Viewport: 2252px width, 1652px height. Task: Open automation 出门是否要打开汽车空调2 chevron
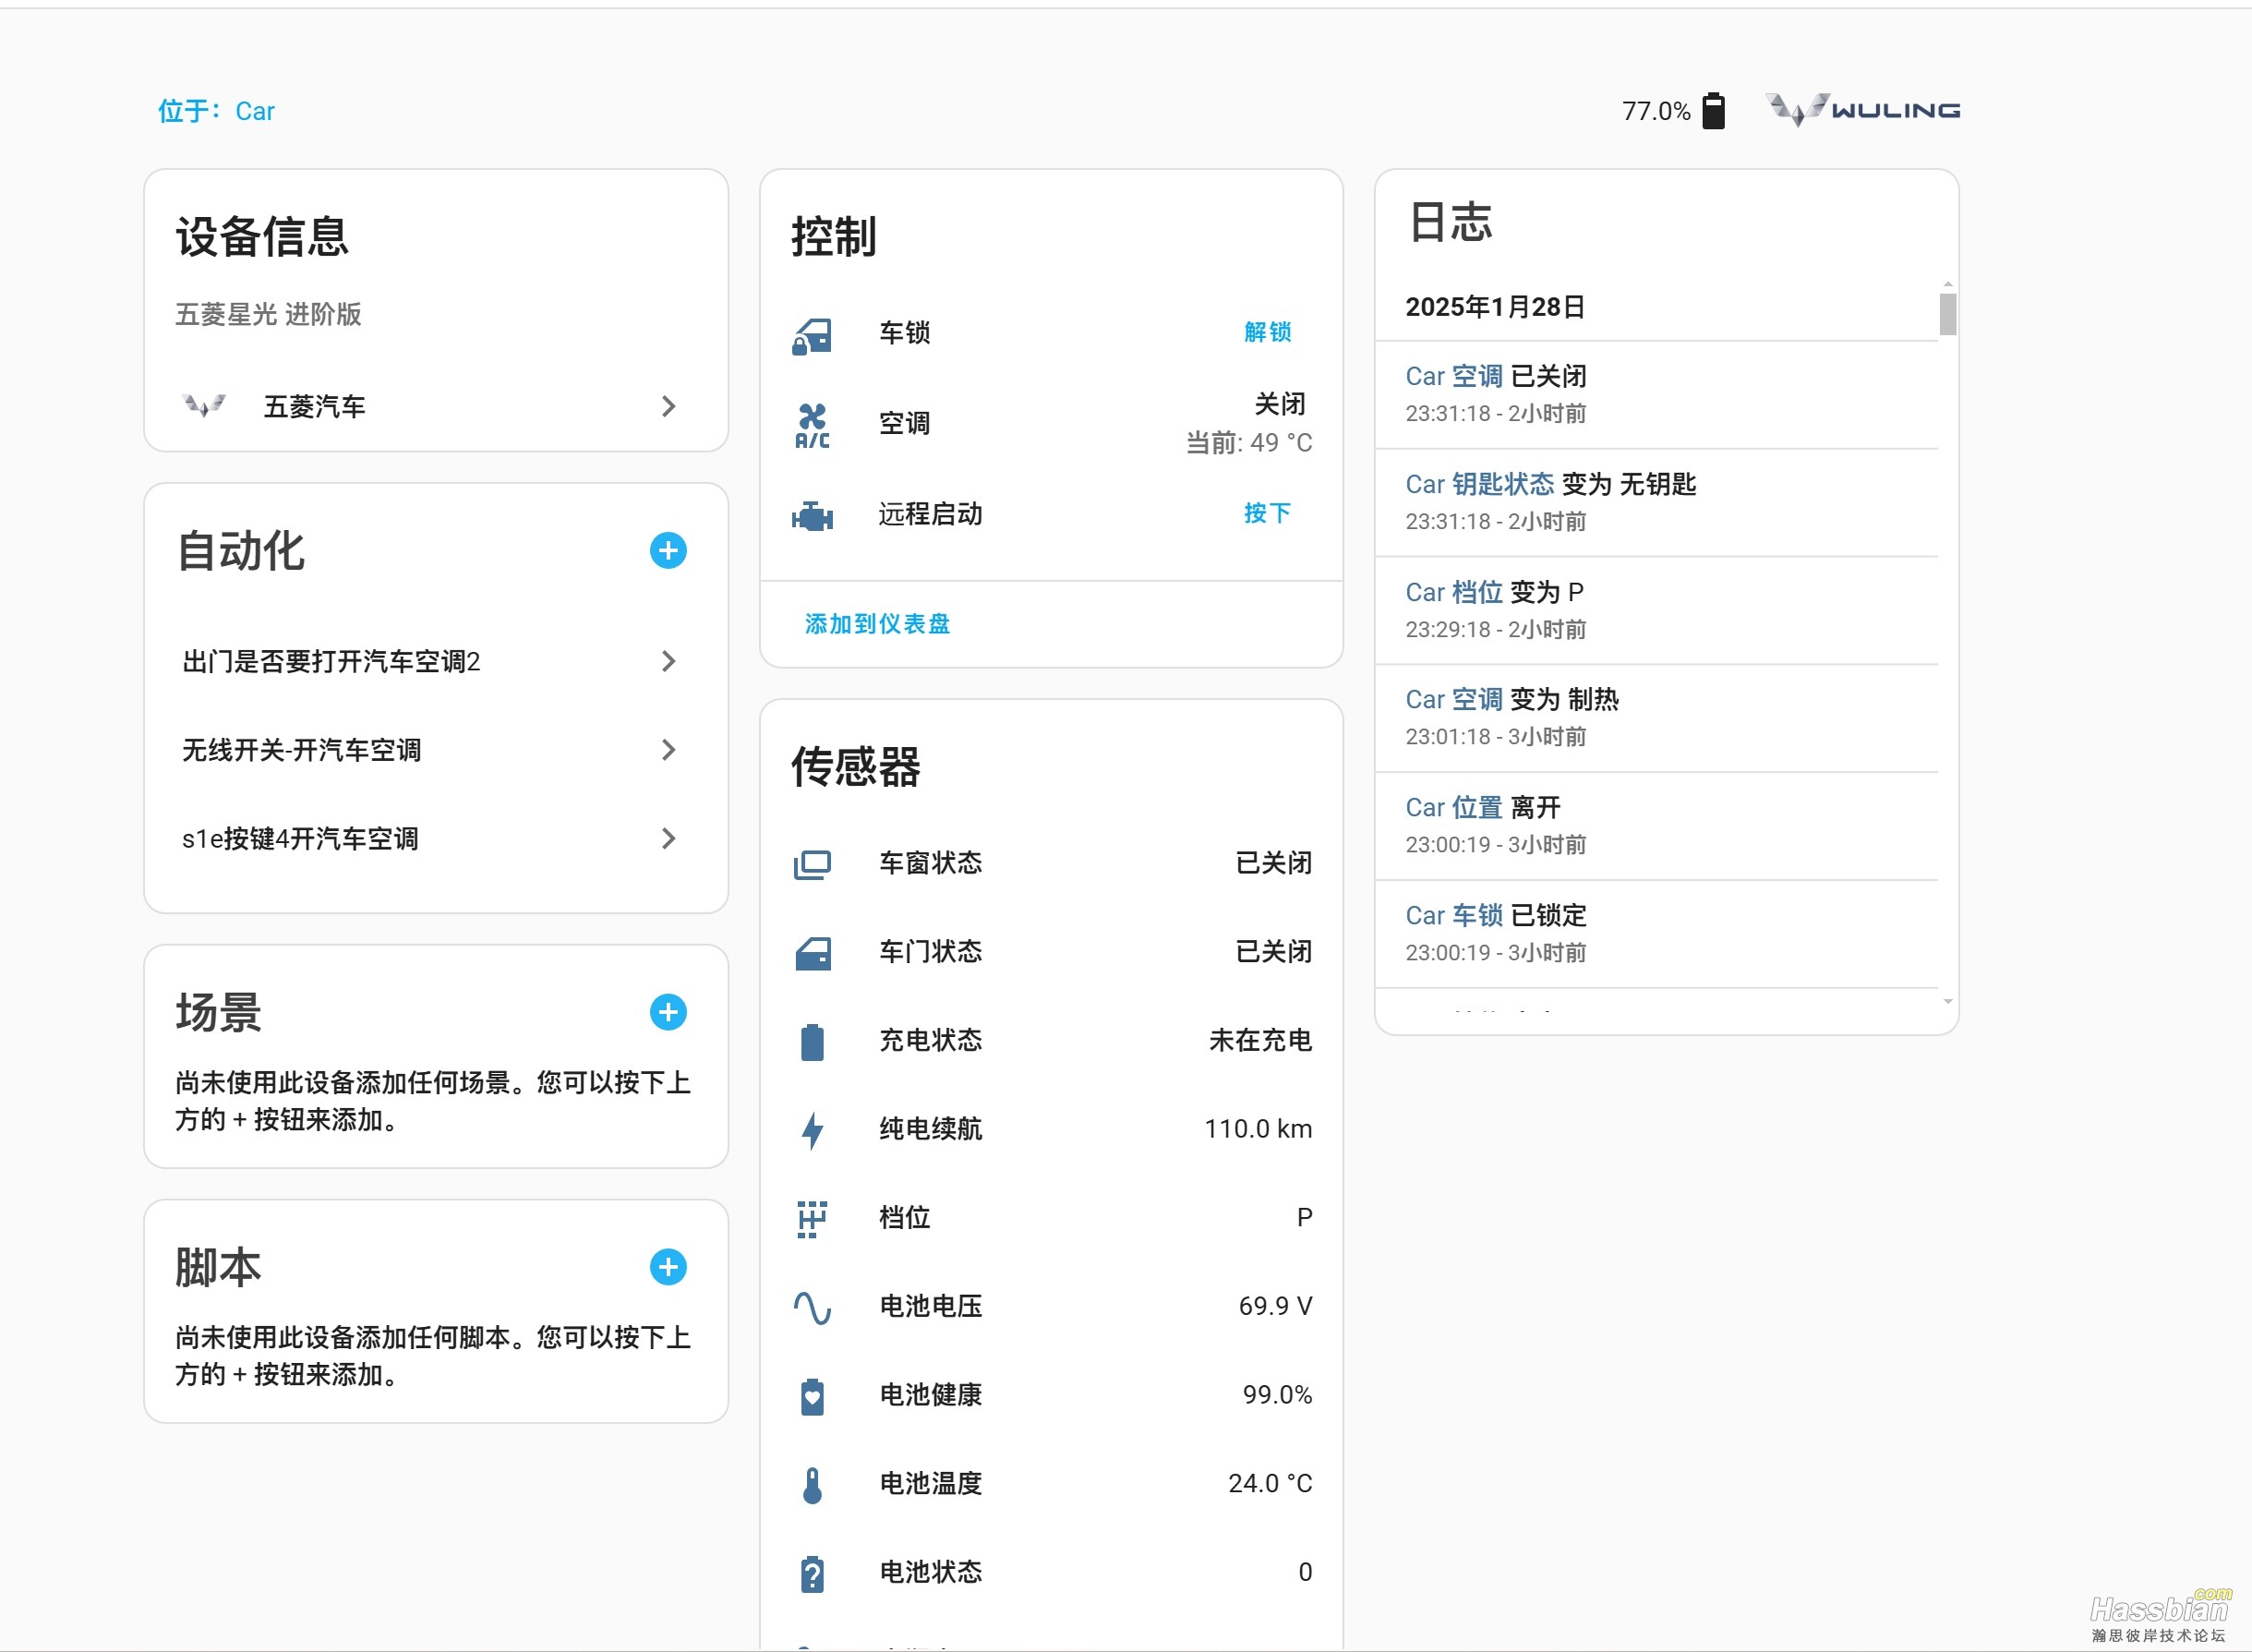point(668,661)
